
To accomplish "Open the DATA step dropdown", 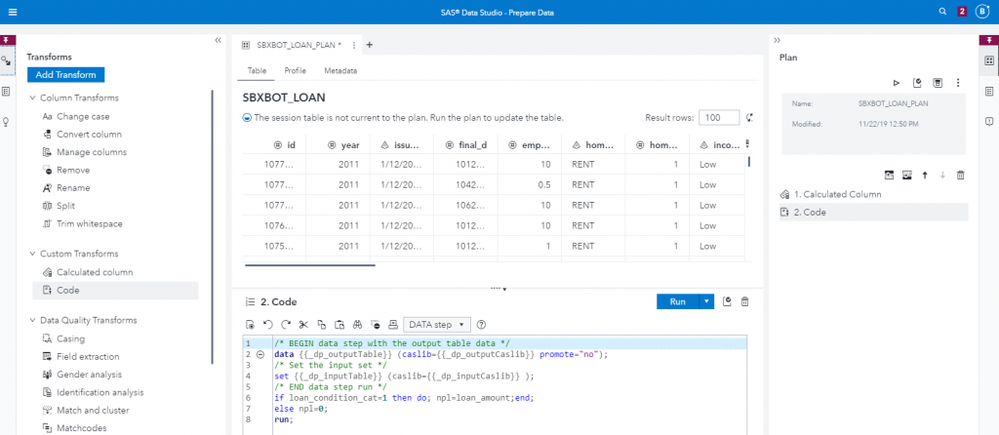I will 438,325.
